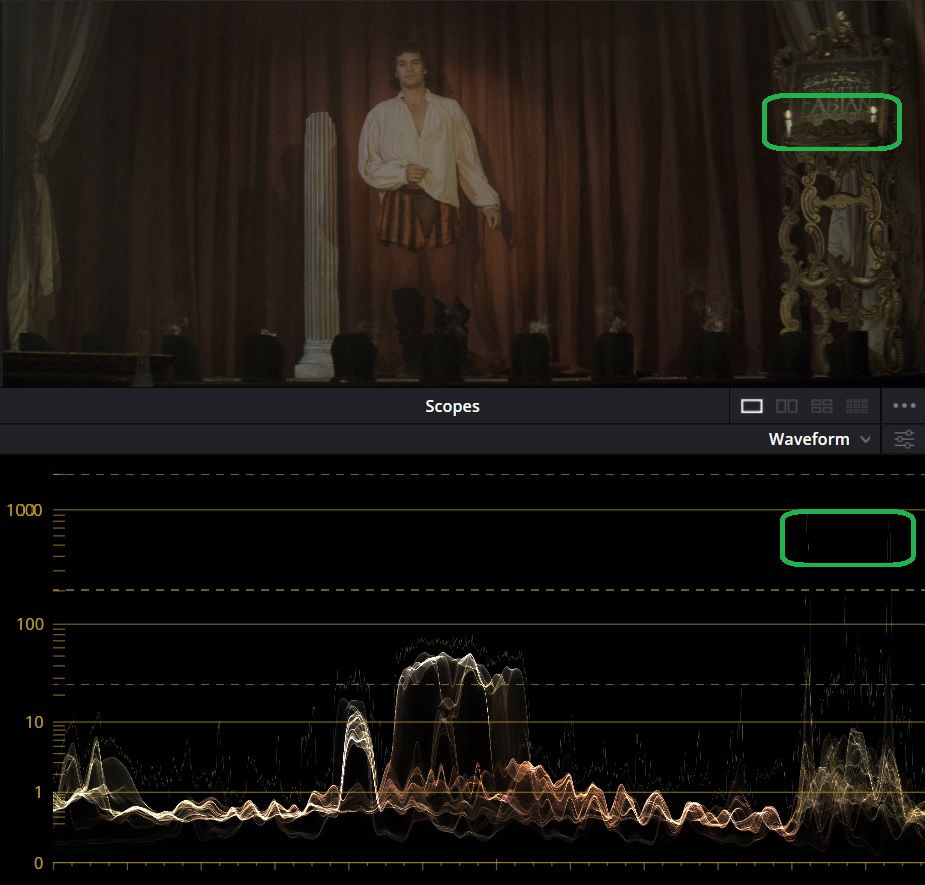
Task: Select the single scope layout icon
Action: (752, 406)
